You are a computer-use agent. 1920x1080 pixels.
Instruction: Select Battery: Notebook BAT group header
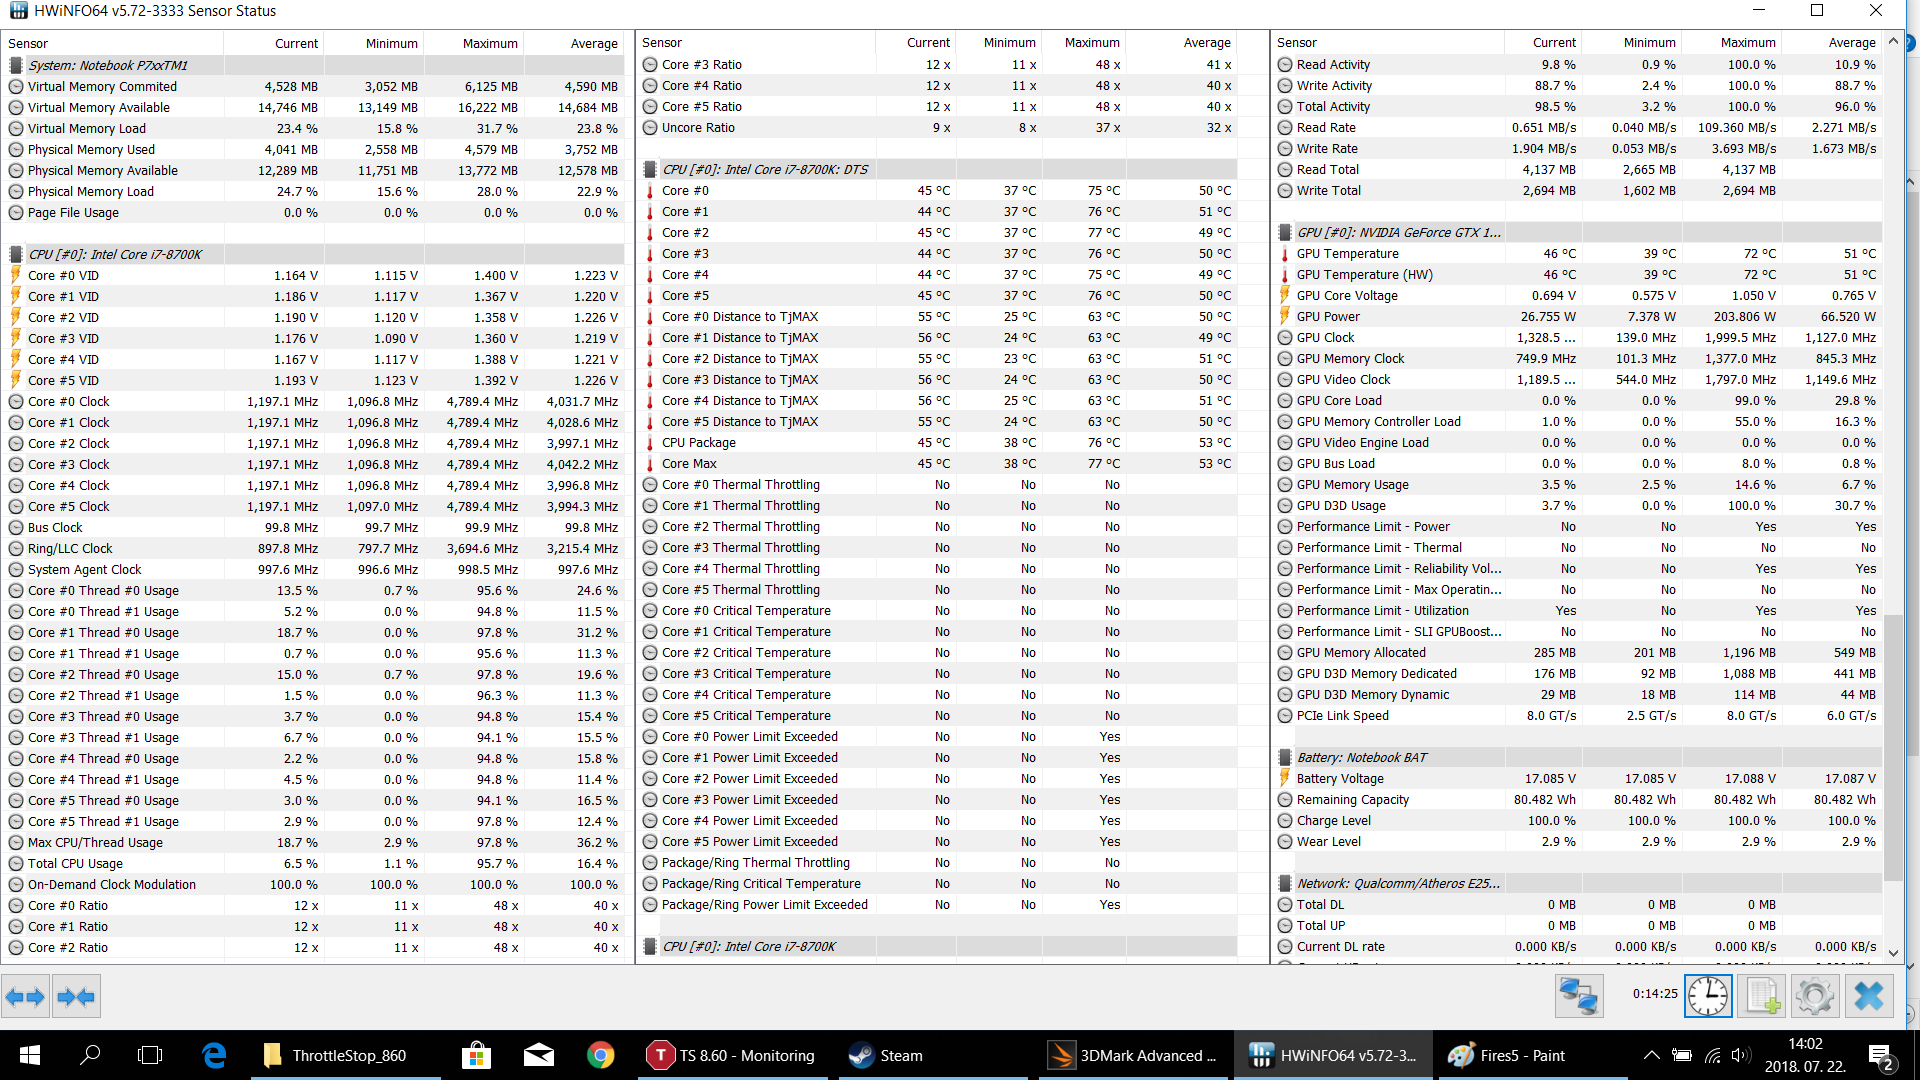[x=1579, y=757]
